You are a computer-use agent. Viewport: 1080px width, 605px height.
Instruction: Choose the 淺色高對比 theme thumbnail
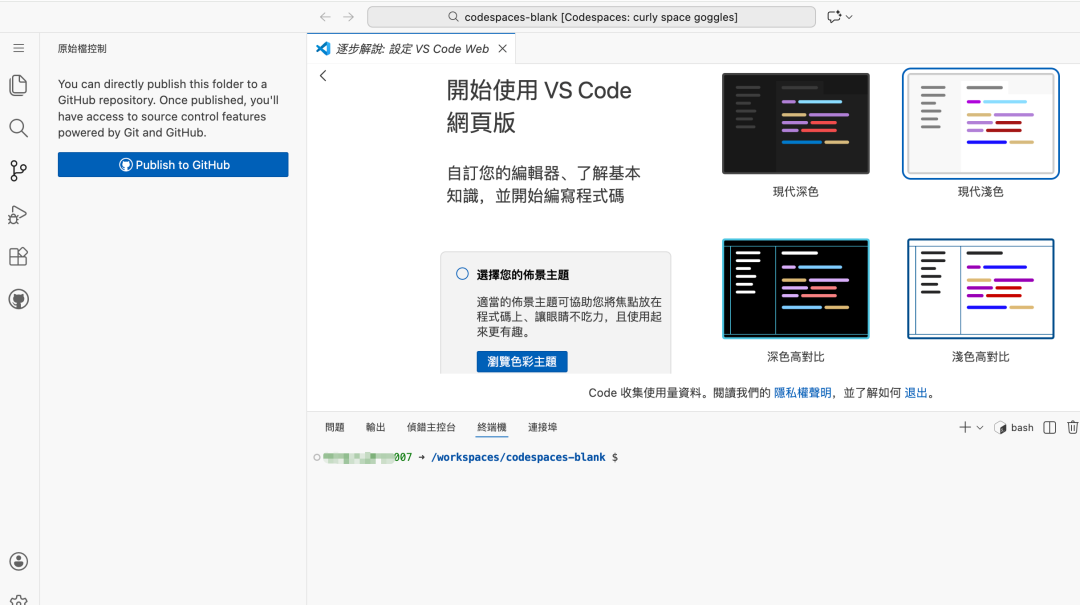click(x=981, y=289)
